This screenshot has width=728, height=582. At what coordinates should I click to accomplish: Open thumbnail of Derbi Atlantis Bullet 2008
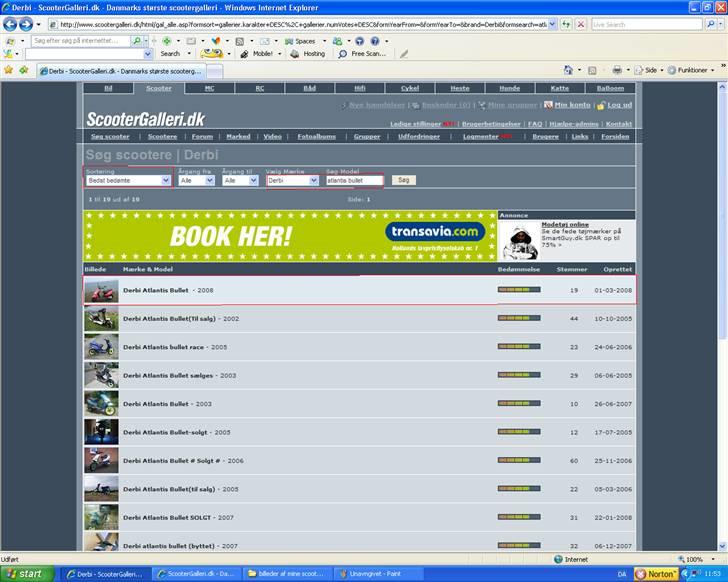(x=101, y=291)
